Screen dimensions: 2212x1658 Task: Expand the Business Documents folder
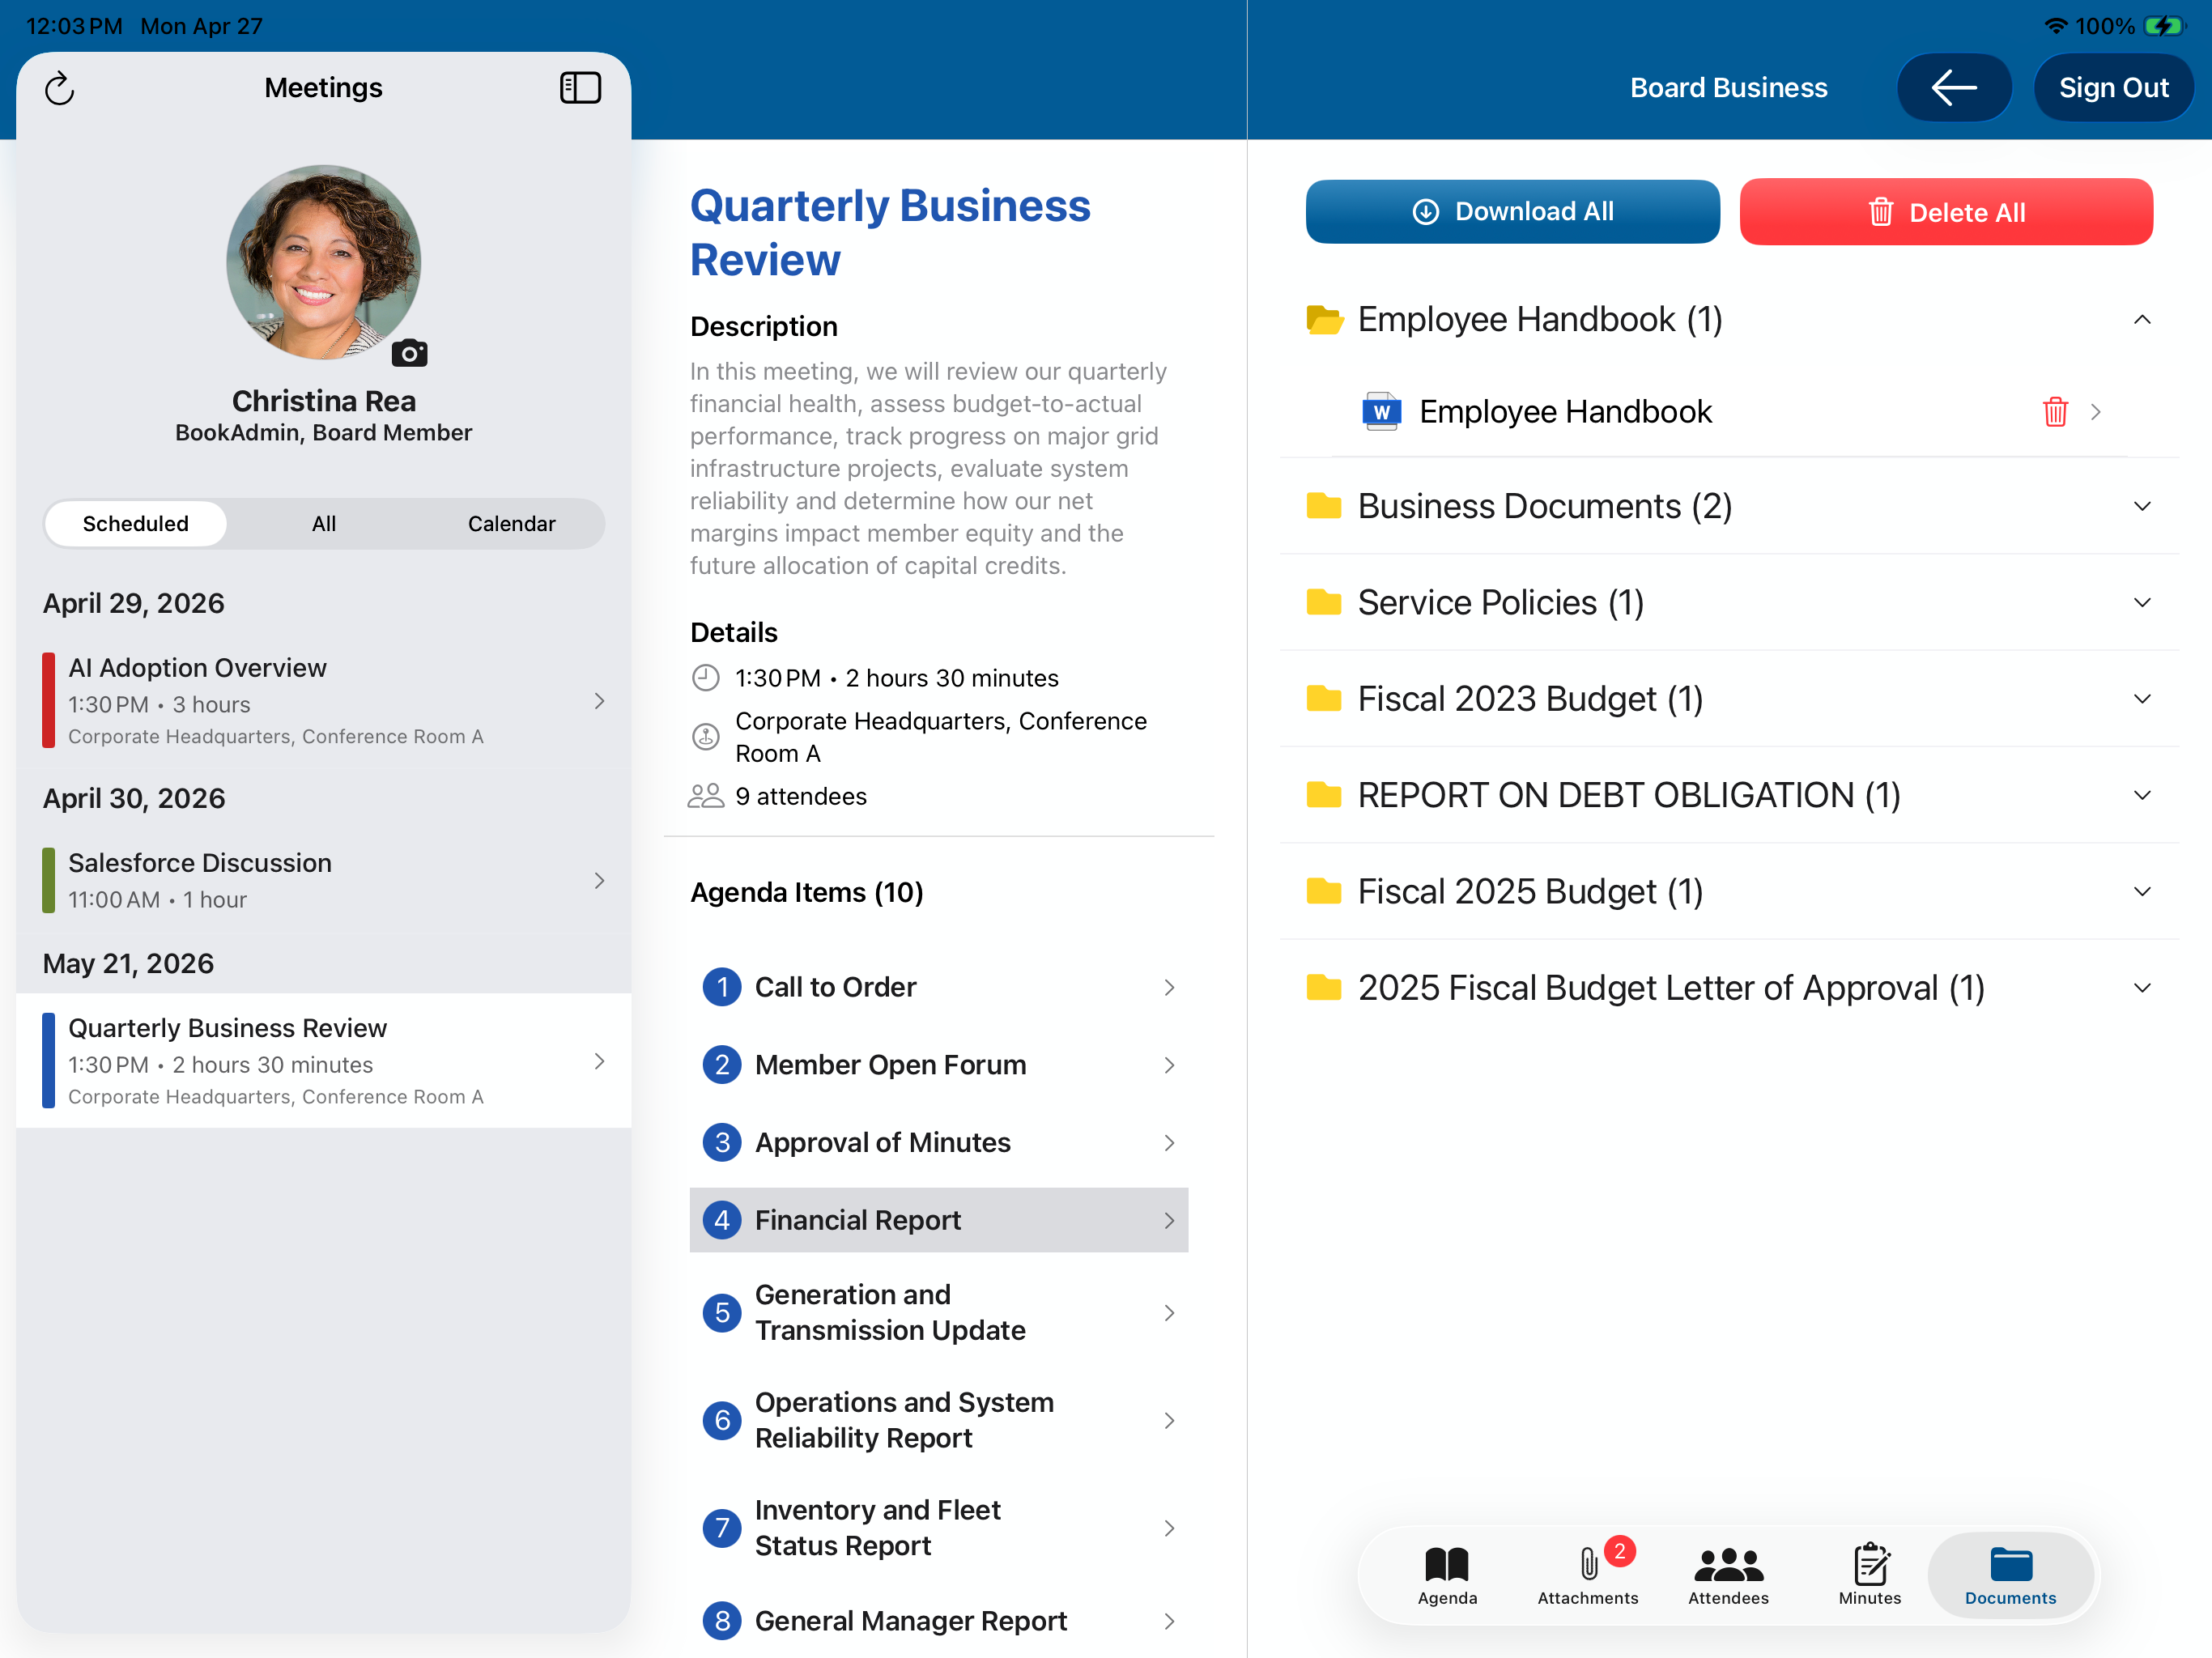[x=2142, y=506]
